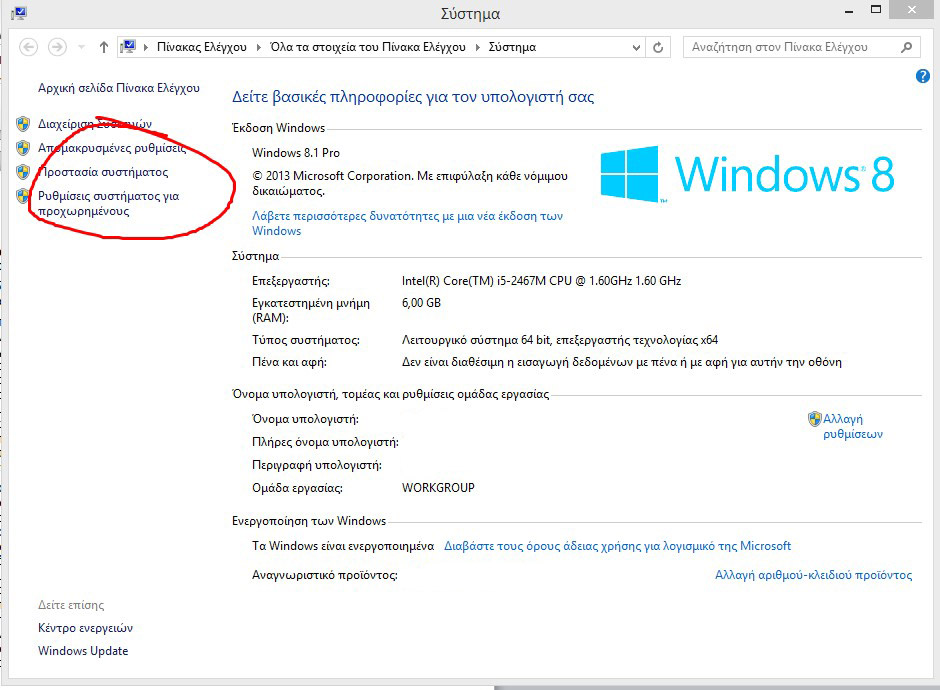Click the back navigation arrow

pos(28,47)
